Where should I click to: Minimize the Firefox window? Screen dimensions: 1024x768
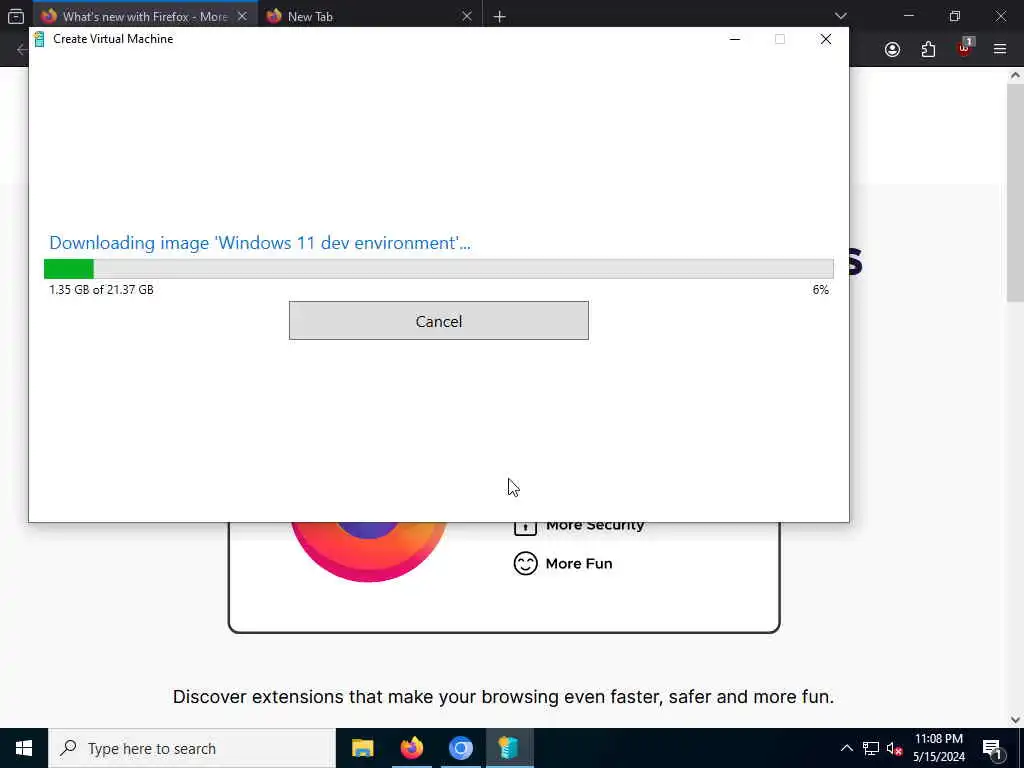pos(909,16)
